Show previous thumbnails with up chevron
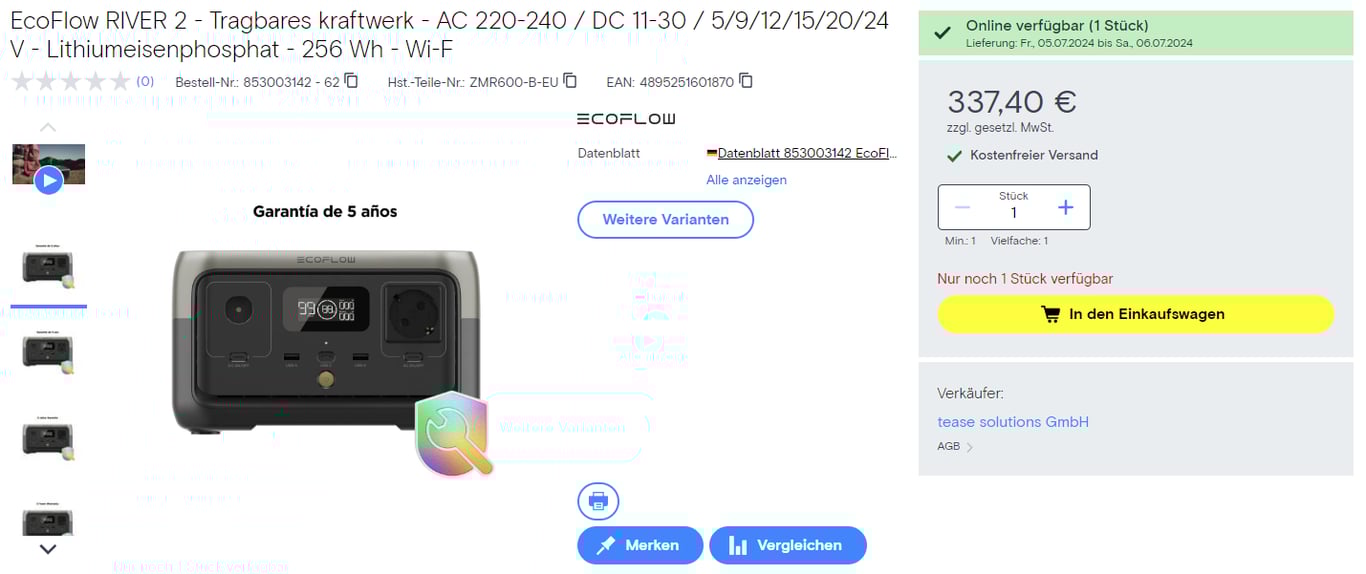 pos(48,127)
